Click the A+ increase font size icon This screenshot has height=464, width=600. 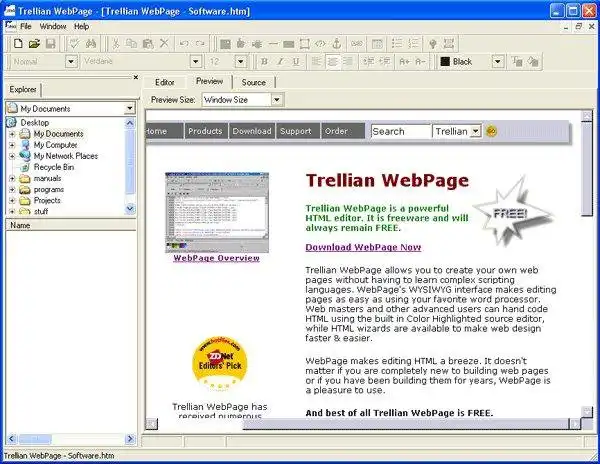coord(404,62)
